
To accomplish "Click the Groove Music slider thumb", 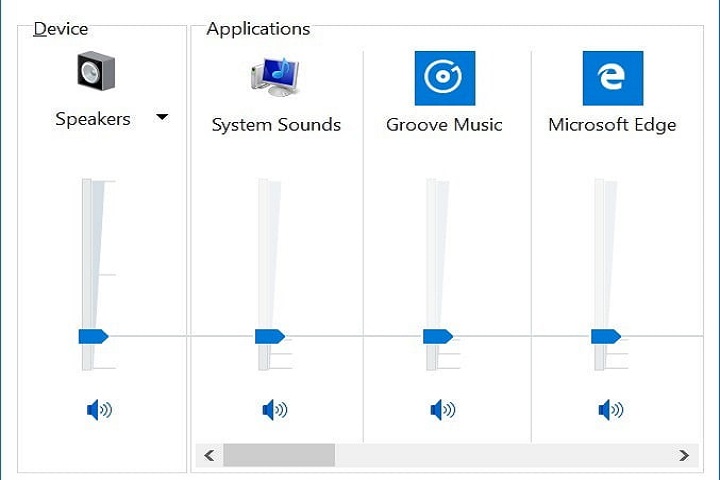I will click(x=437, y=336).
